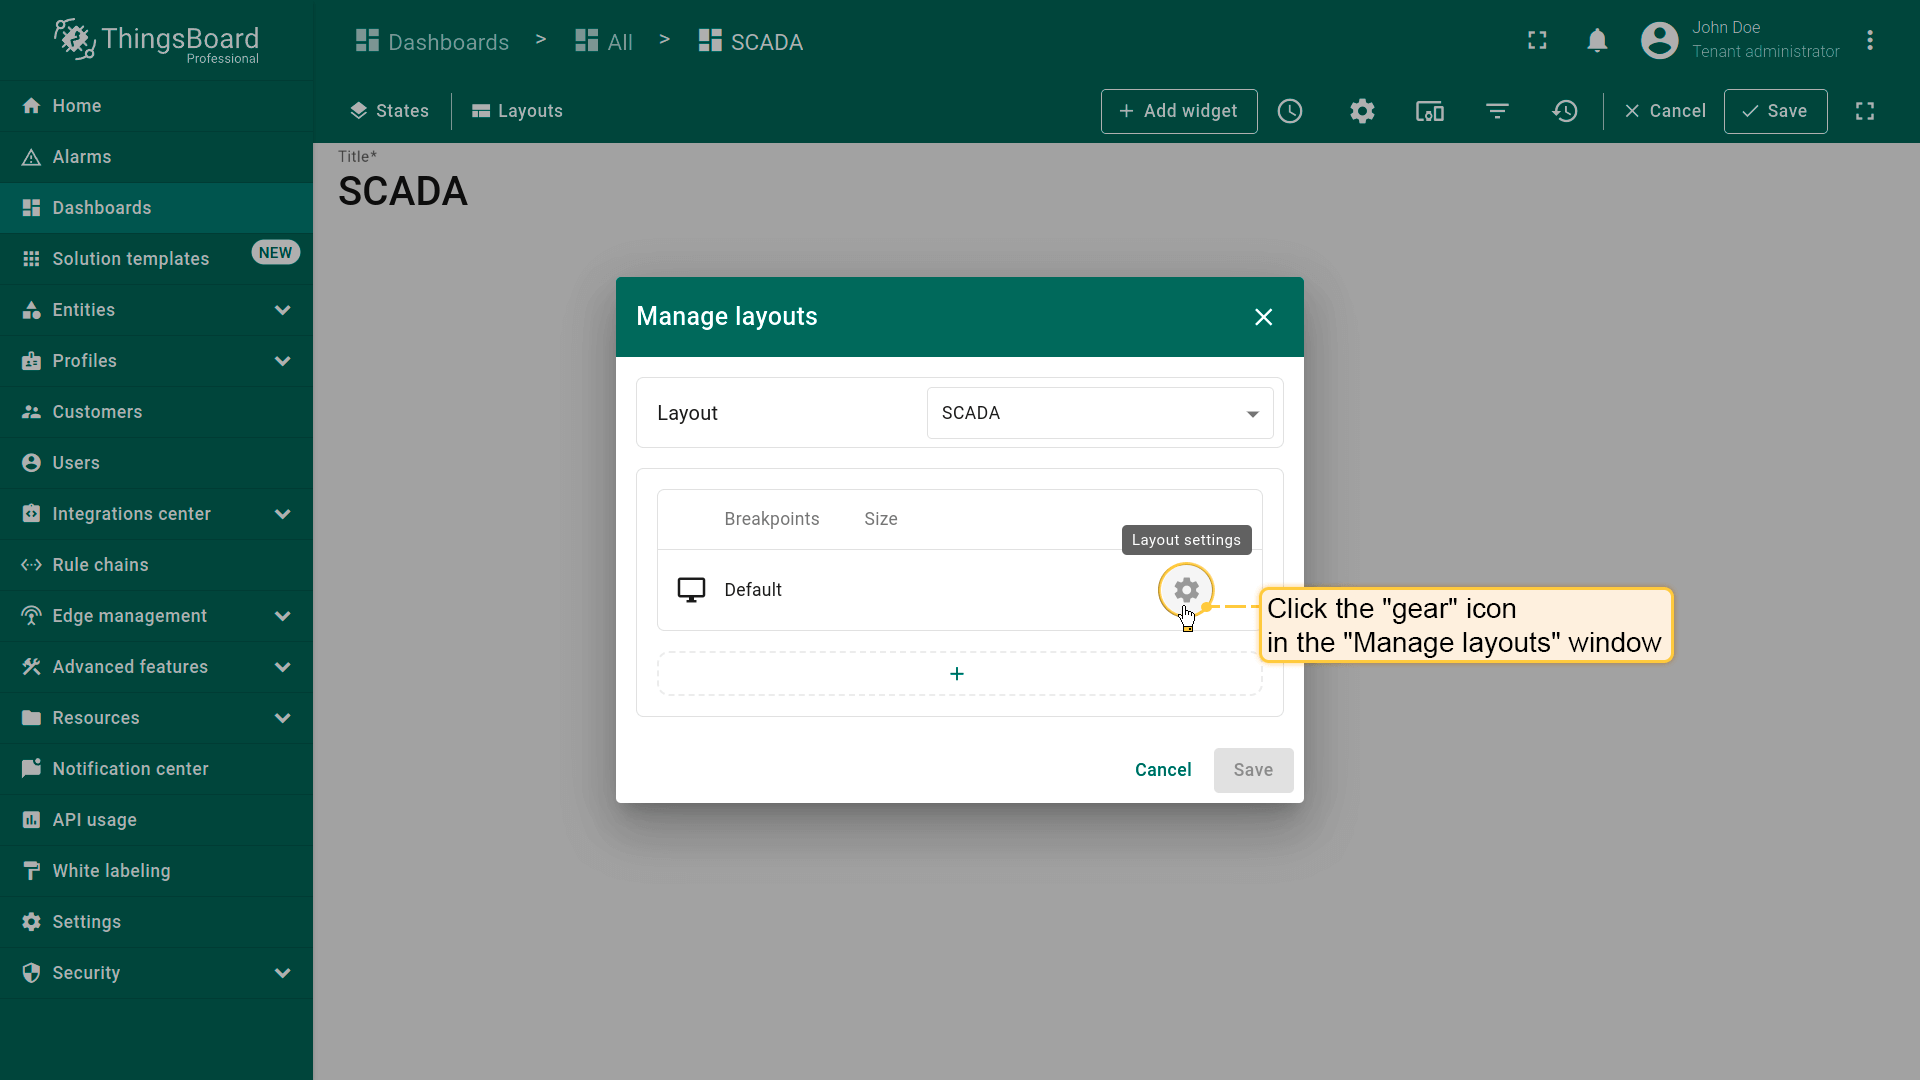
Task: Click the notifications bell icon
Action: point(1597,41)
